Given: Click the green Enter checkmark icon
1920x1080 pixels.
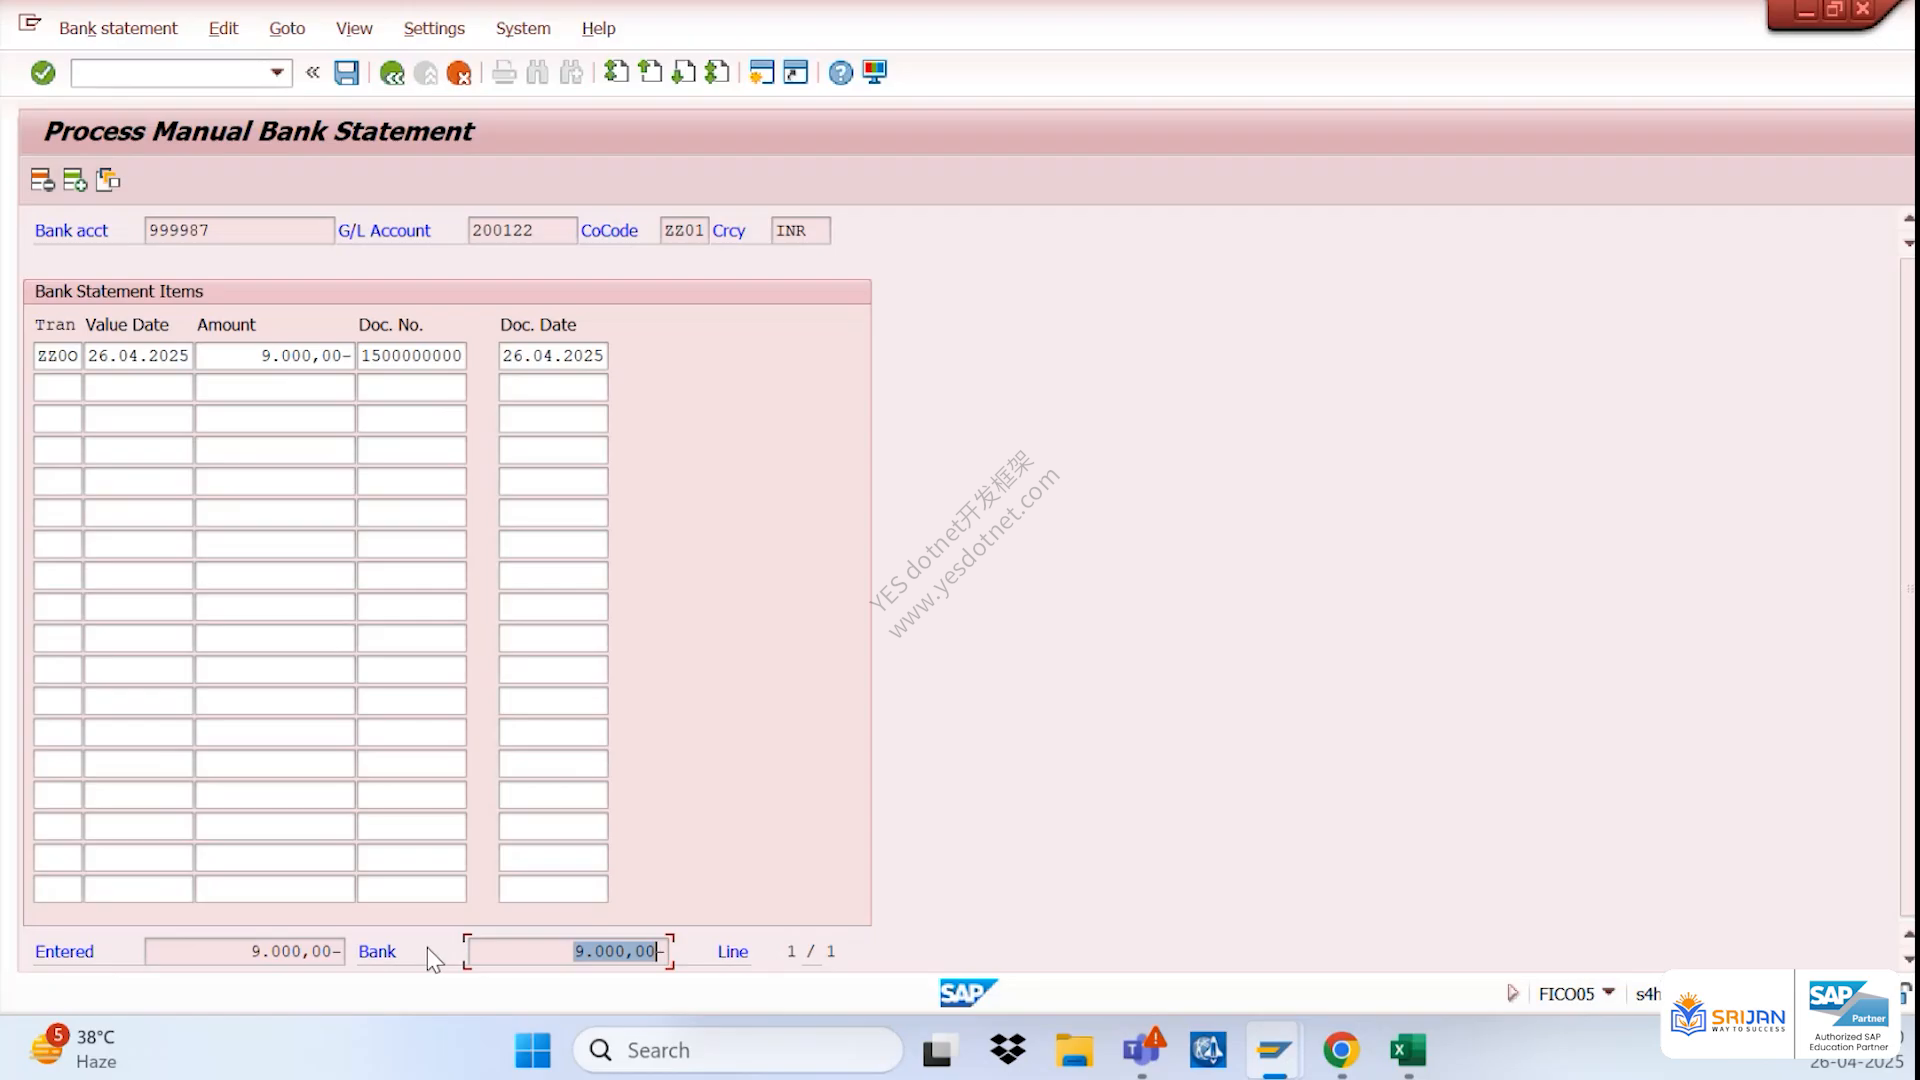Looking at the screenshot, I should tap(43, 73).
